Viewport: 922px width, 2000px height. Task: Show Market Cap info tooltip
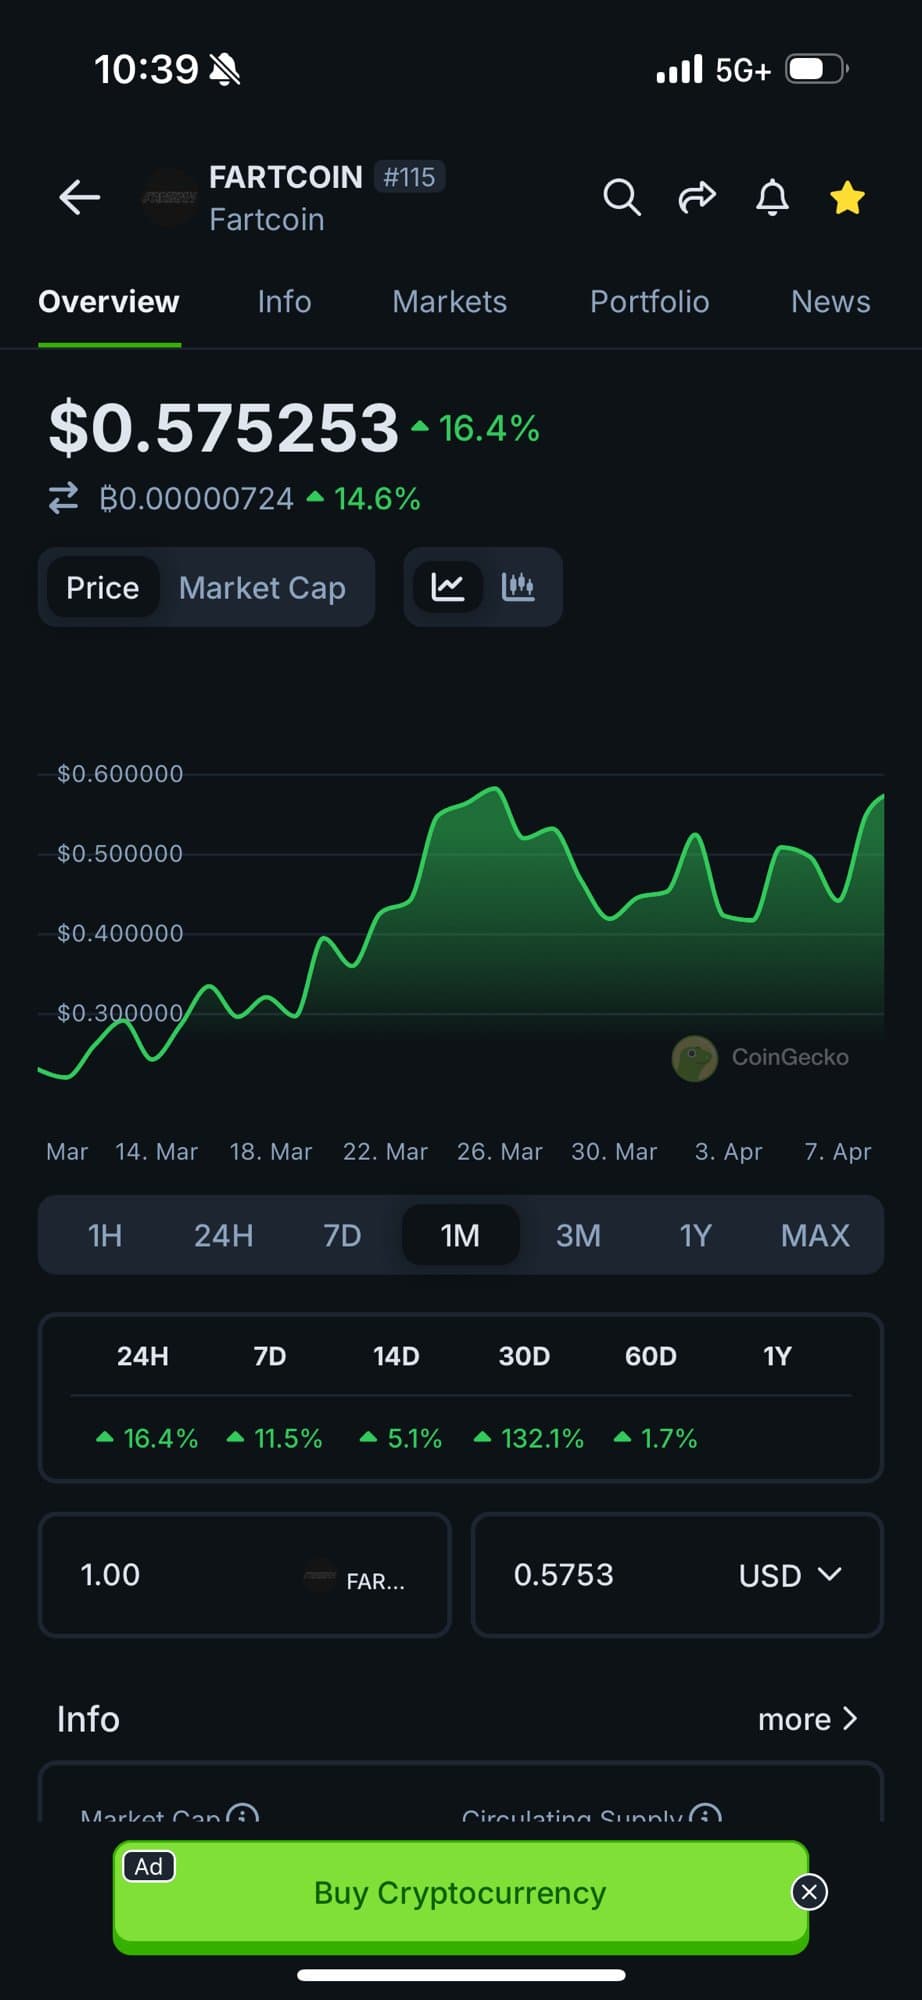click(x=242, y=1815)
